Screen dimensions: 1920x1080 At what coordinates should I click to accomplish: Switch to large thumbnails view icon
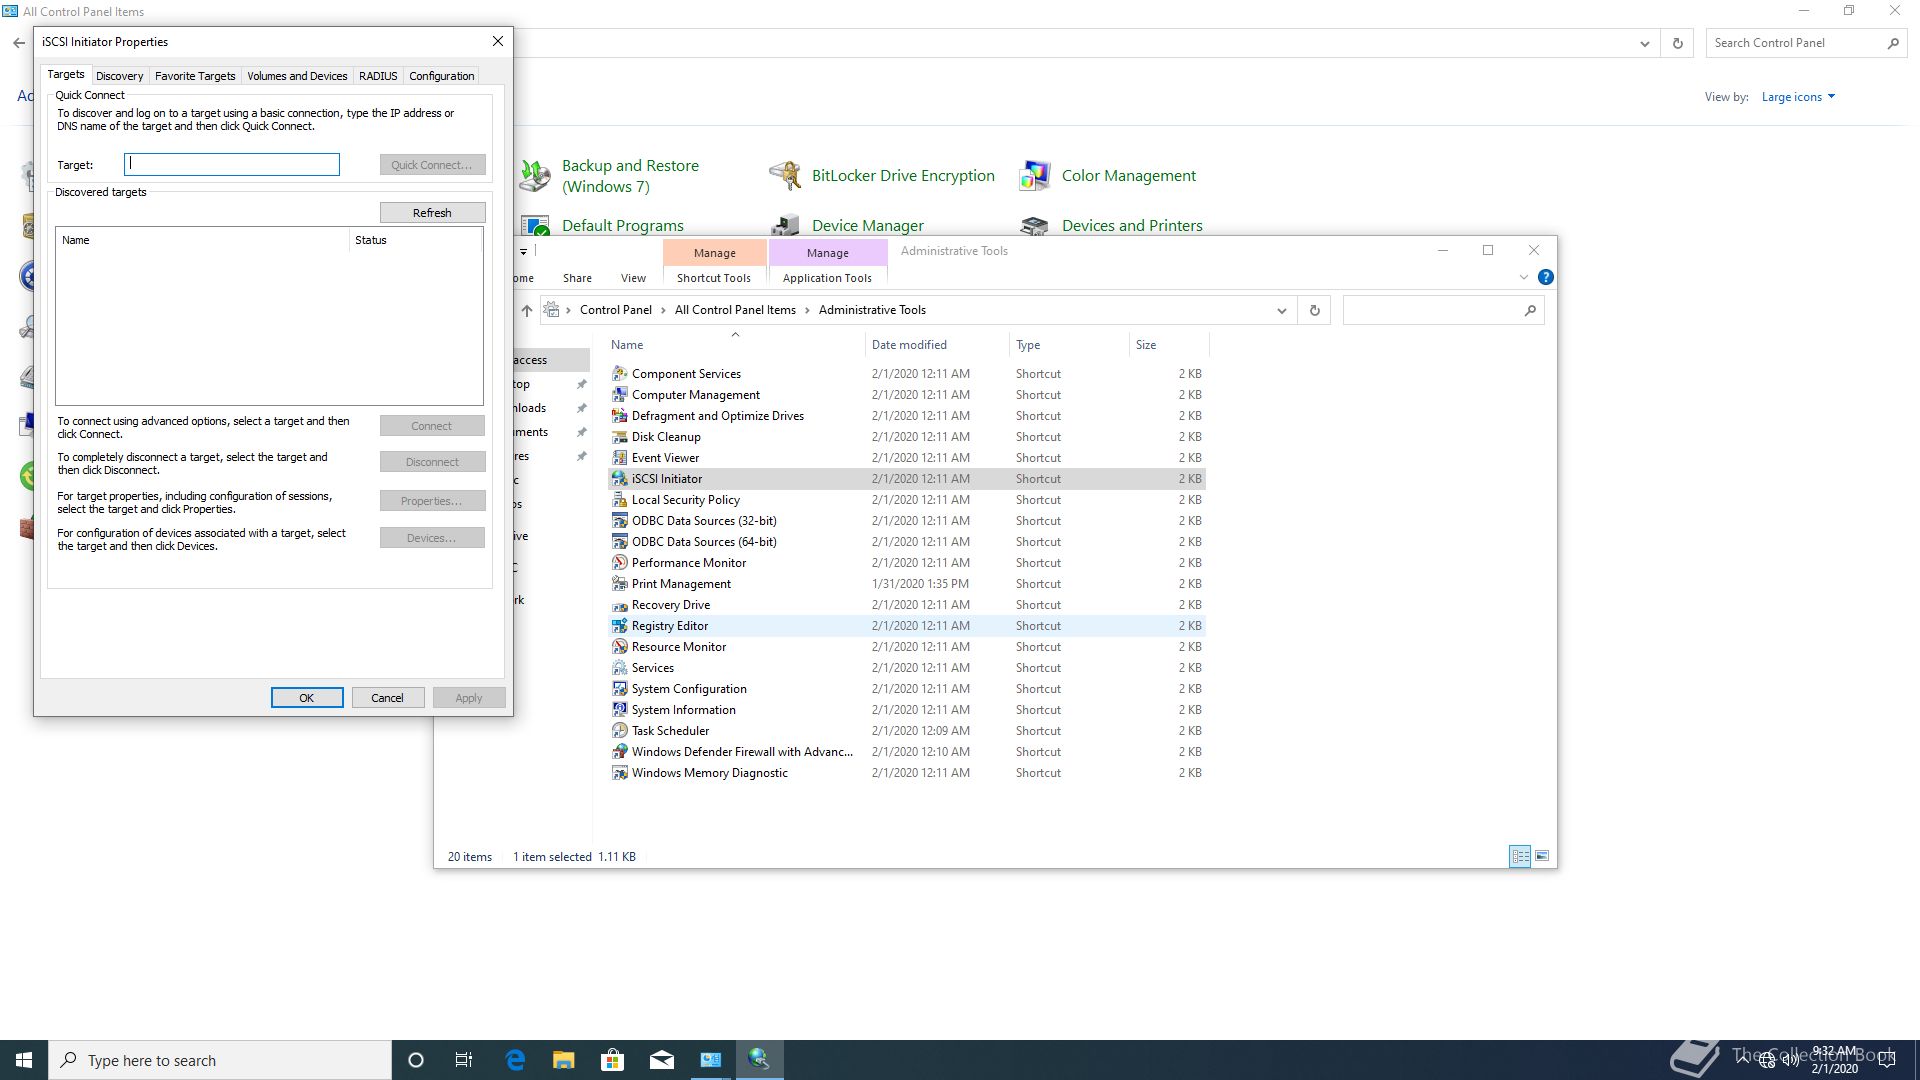coord(1542,856)
